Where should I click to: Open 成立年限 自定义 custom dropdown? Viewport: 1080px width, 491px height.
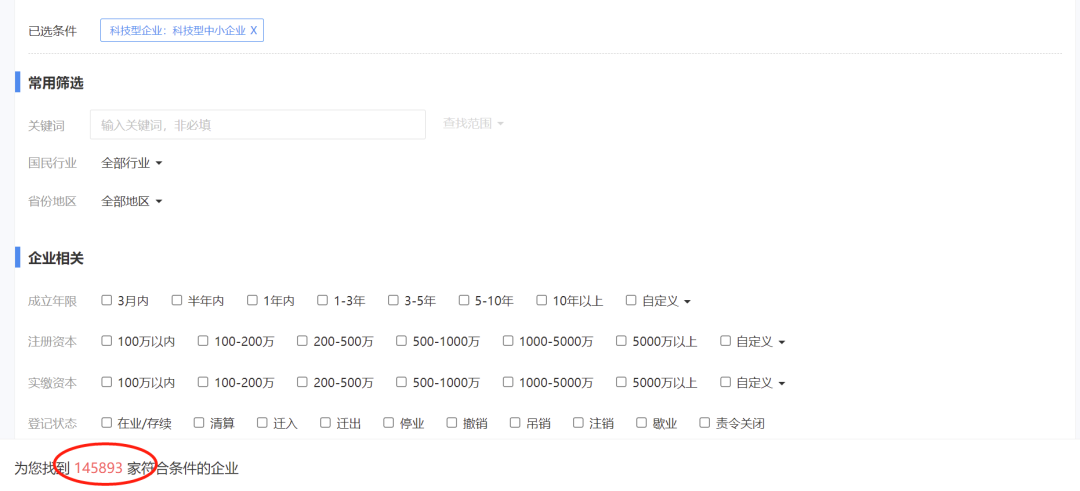coord(666,301)
